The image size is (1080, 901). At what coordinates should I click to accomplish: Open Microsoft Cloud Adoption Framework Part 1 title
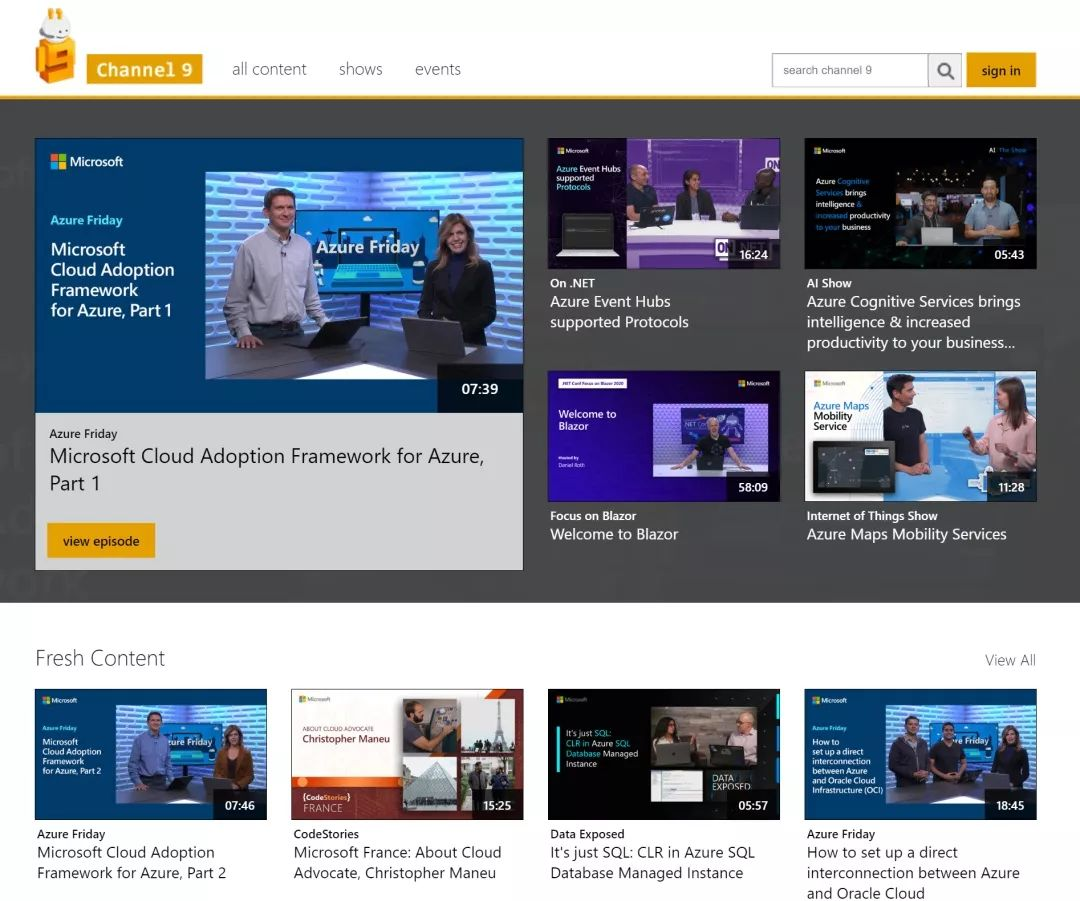267,469
